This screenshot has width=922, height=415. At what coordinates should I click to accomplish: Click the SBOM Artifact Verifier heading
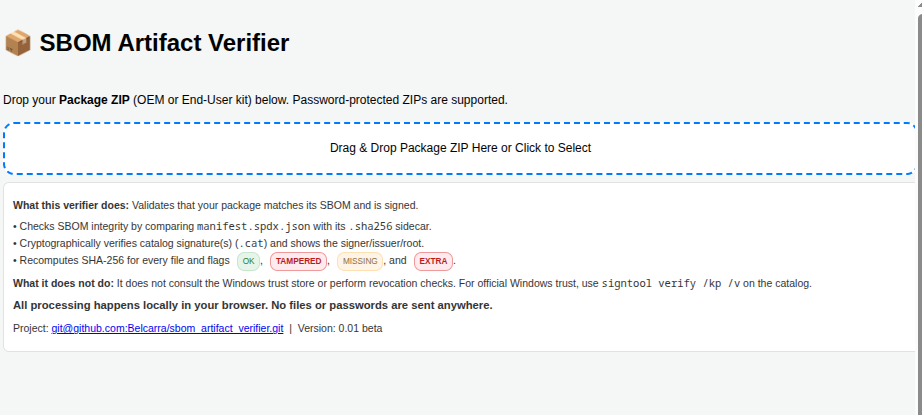164,43
